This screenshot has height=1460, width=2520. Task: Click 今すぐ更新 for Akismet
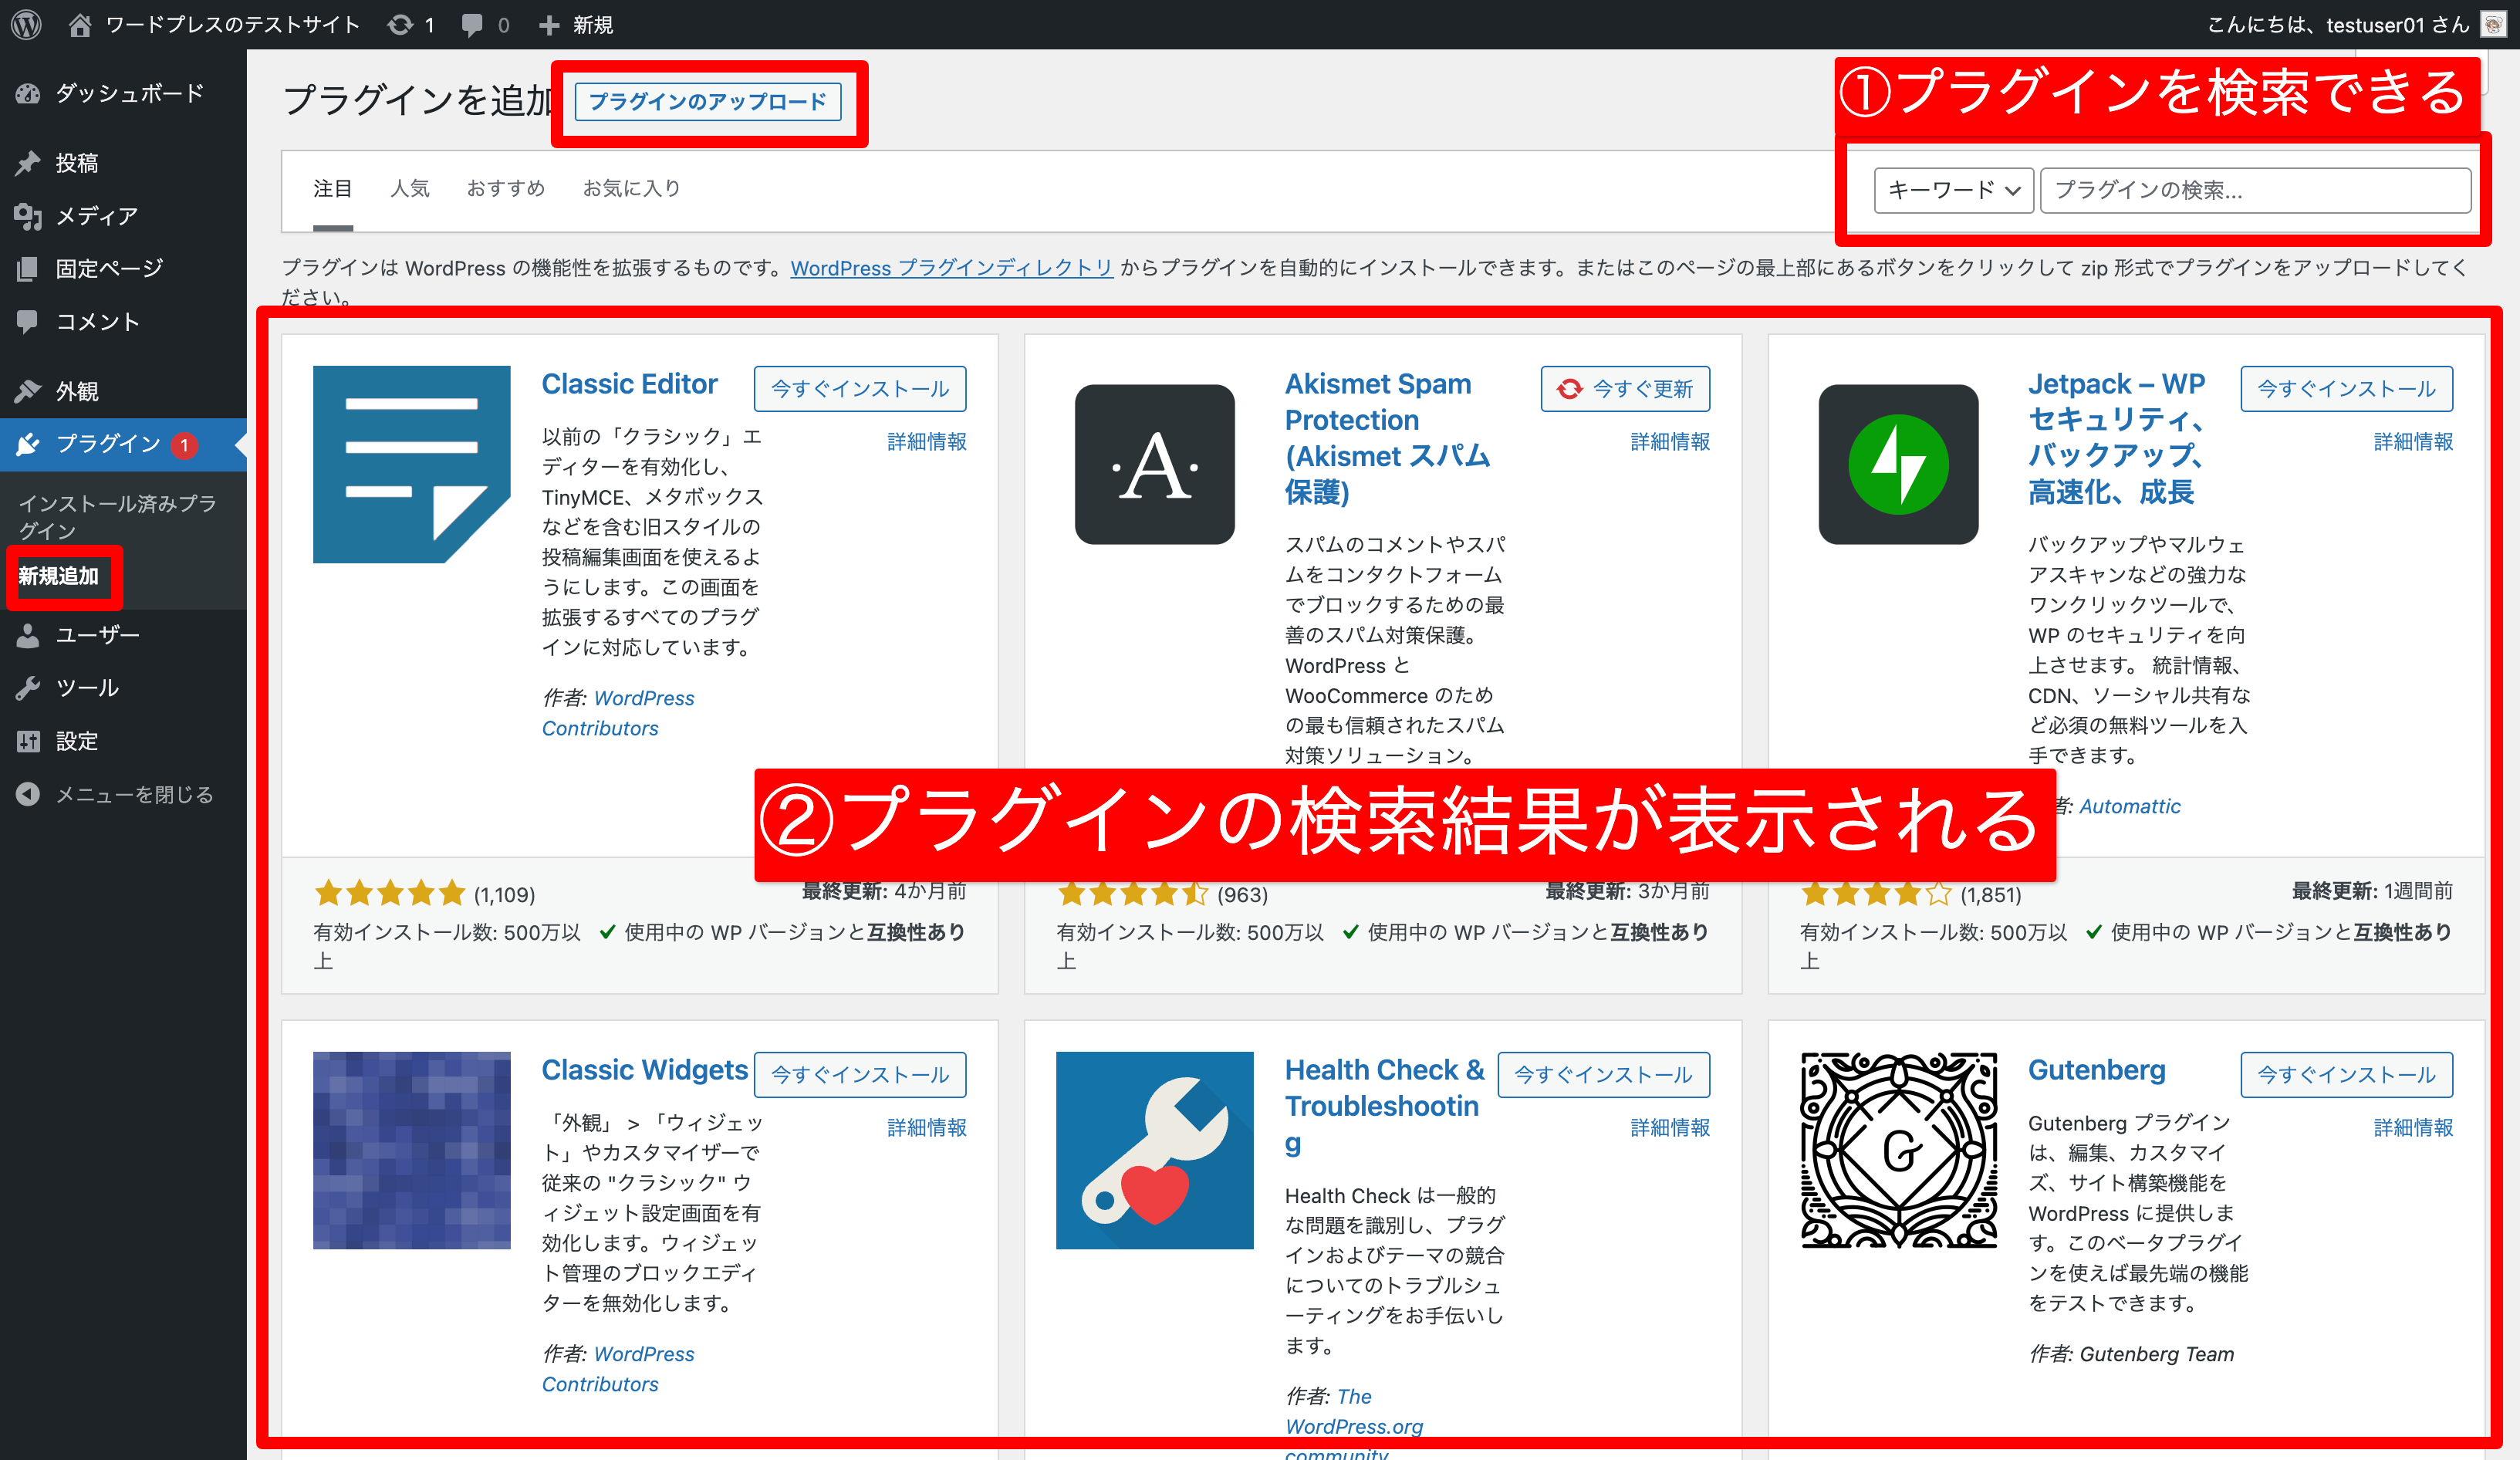[1625, 388]
